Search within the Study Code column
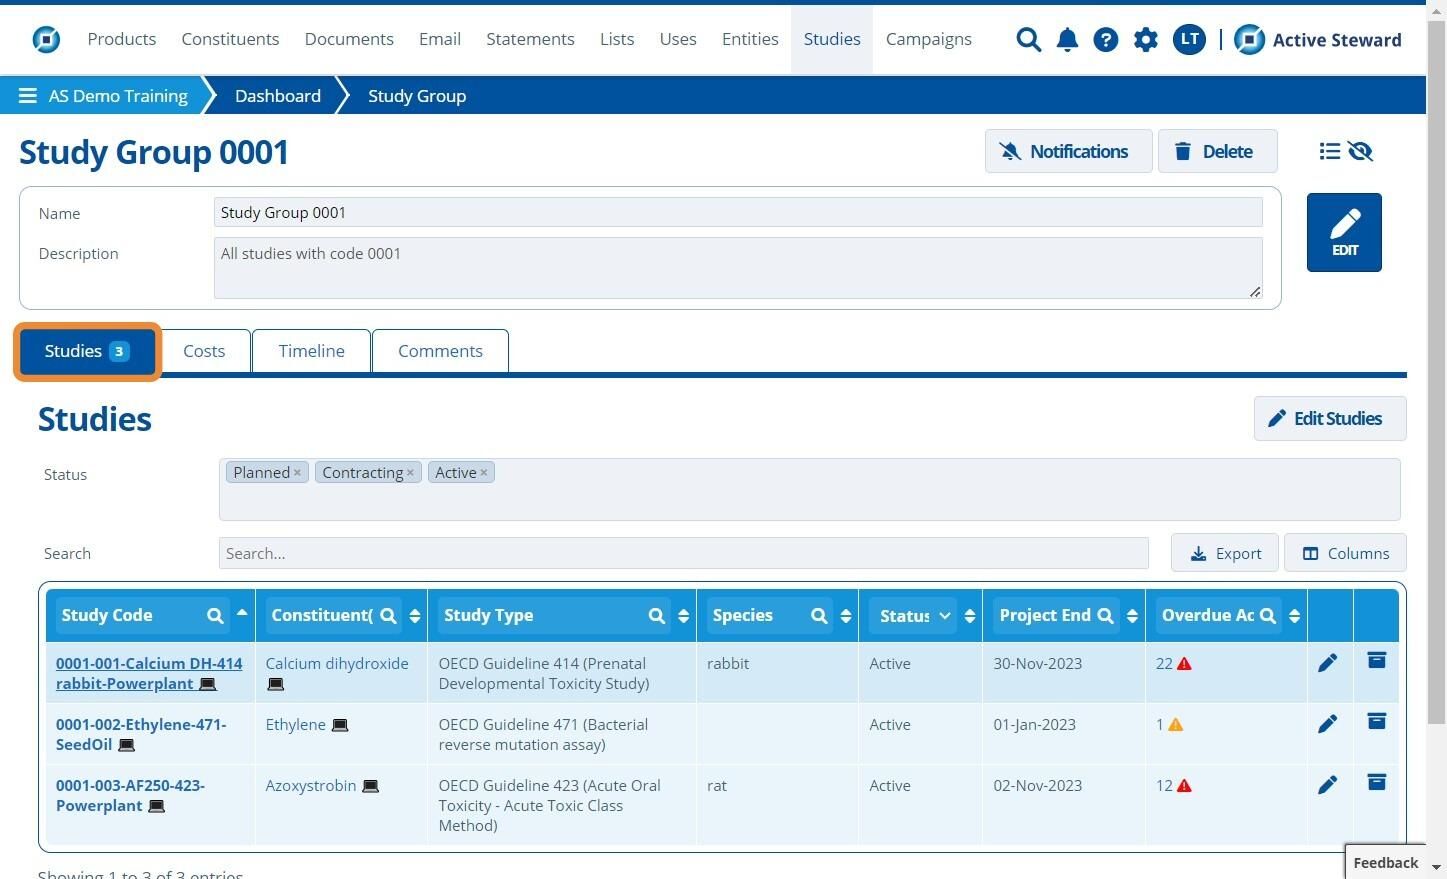This screenshot has height=879, width=1447. click(x=215, y=616)
